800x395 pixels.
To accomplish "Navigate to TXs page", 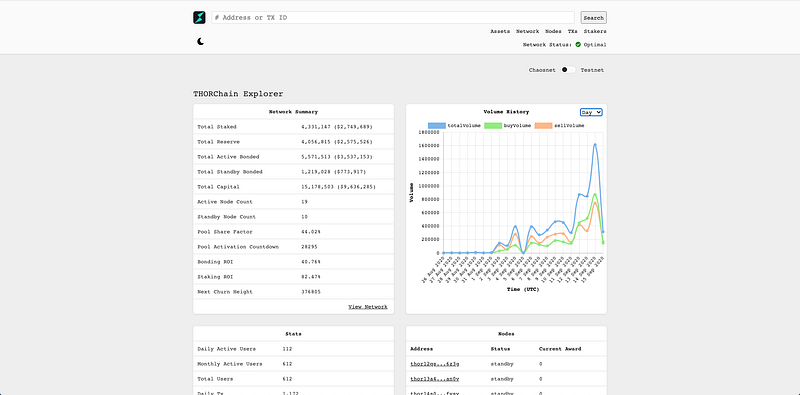I will coord(572,32).
